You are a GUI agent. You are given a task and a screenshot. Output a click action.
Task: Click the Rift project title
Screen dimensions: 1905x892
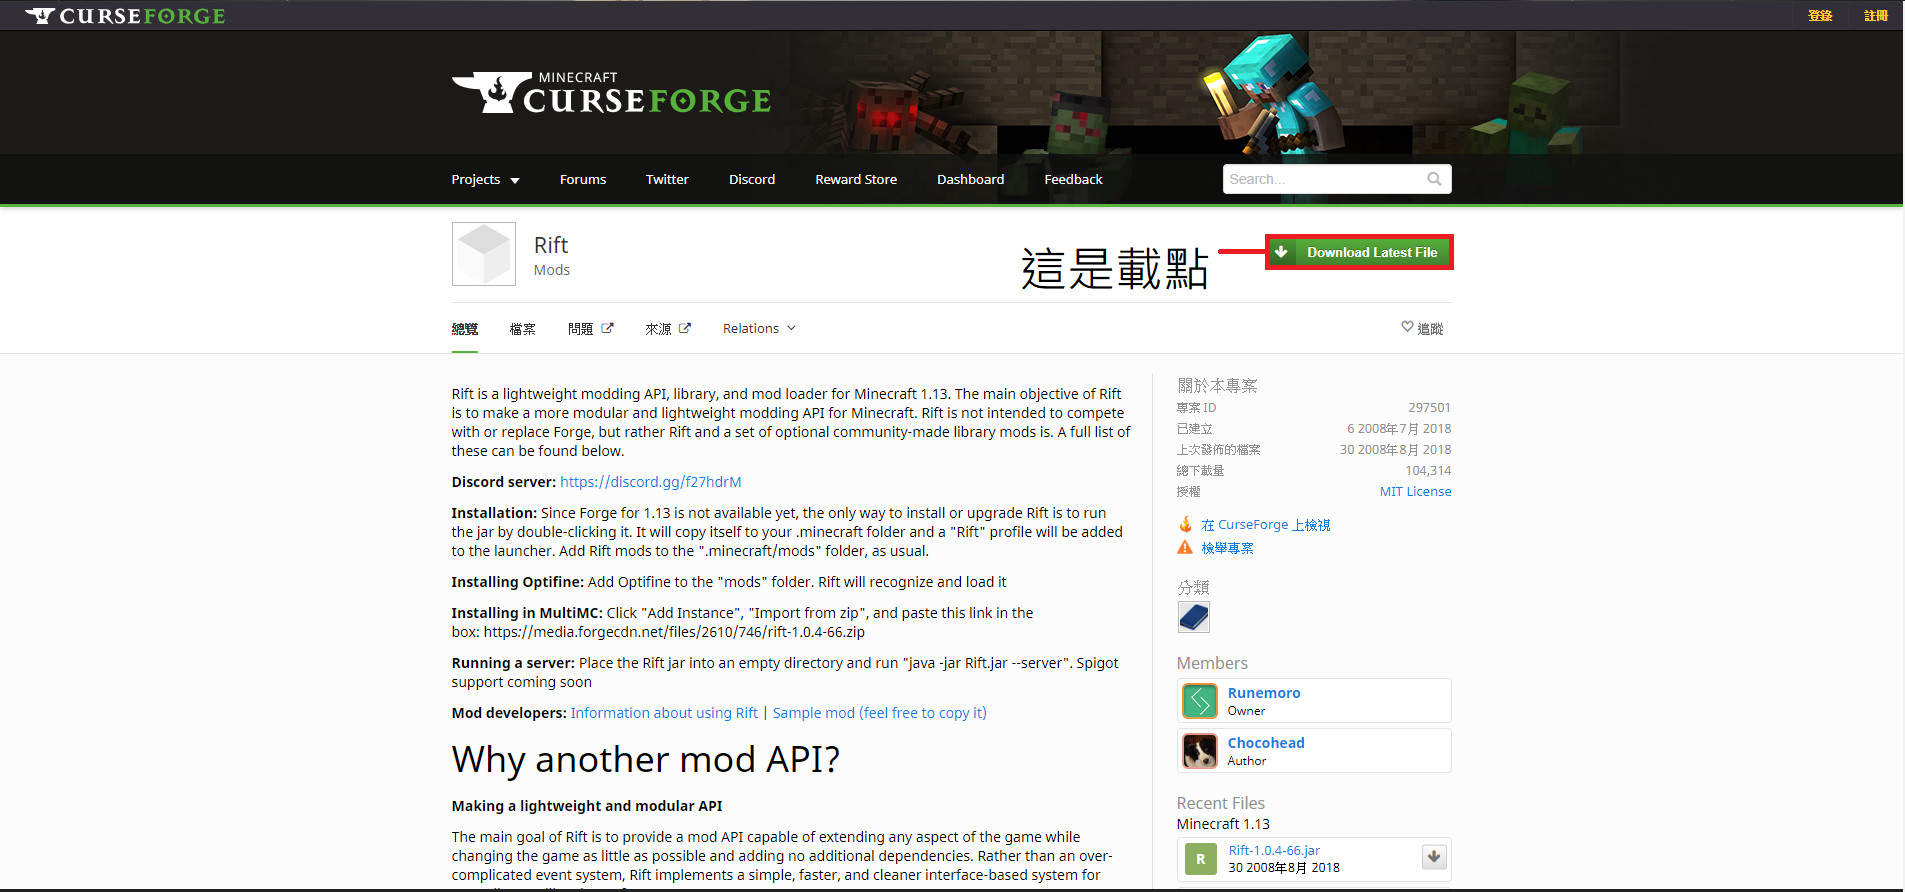point(551,245)
